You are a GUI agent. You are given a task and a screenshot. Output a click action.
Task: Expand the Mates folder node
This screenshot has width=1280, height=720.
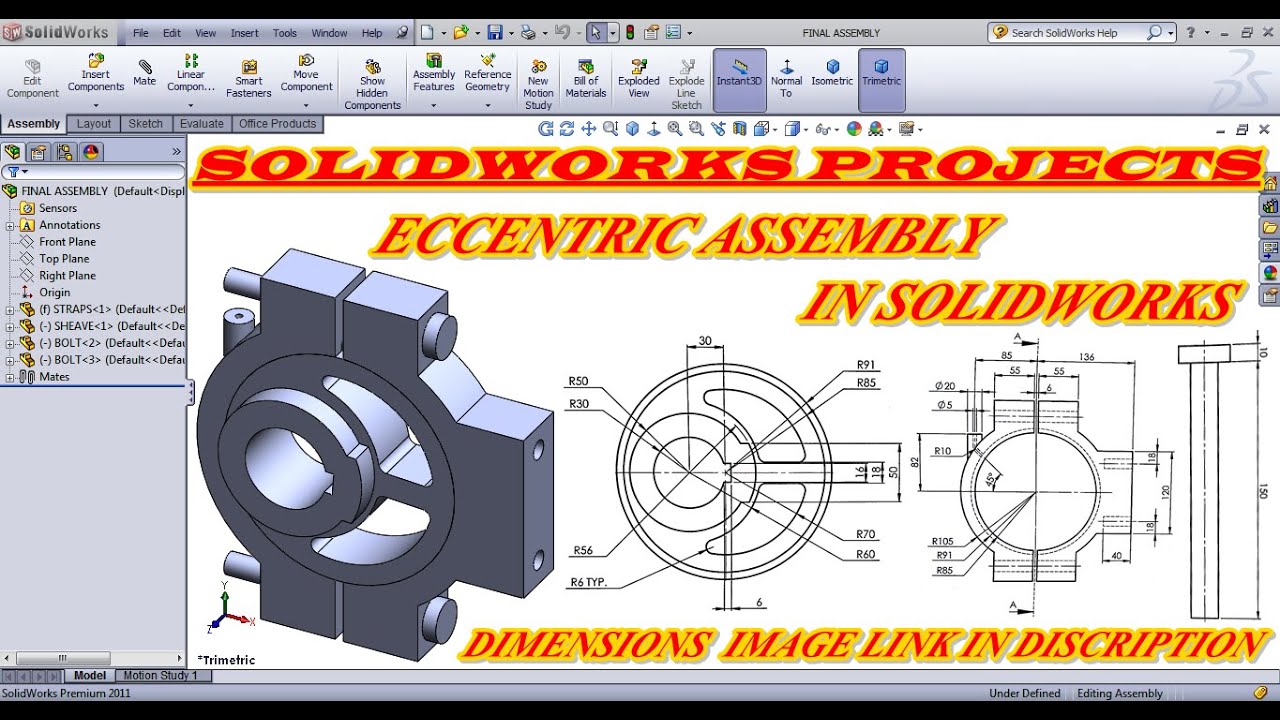tap(10, 377)
